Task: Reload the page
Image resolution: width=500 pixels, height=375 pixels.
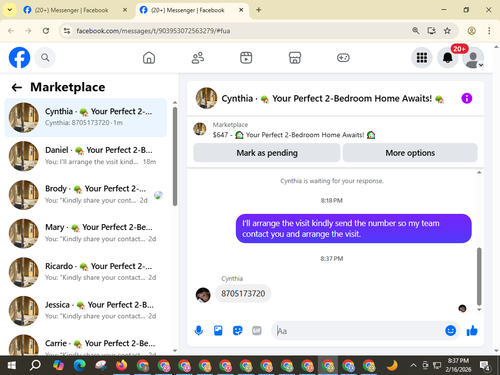Action: 46,31
